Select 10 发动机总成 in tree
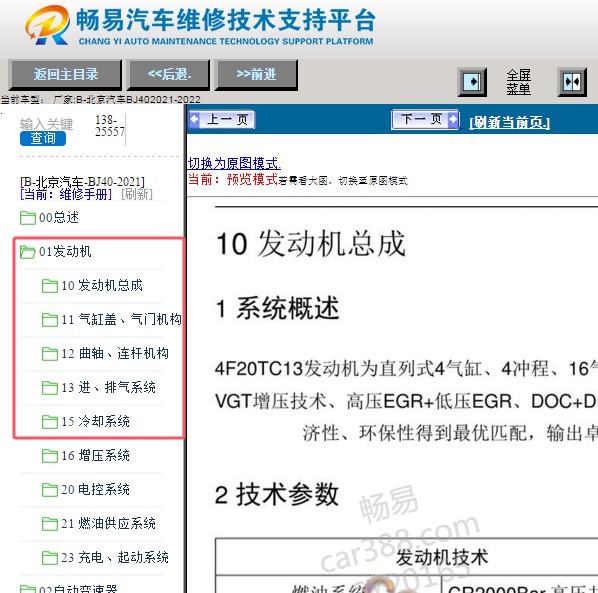 point(102,285)
